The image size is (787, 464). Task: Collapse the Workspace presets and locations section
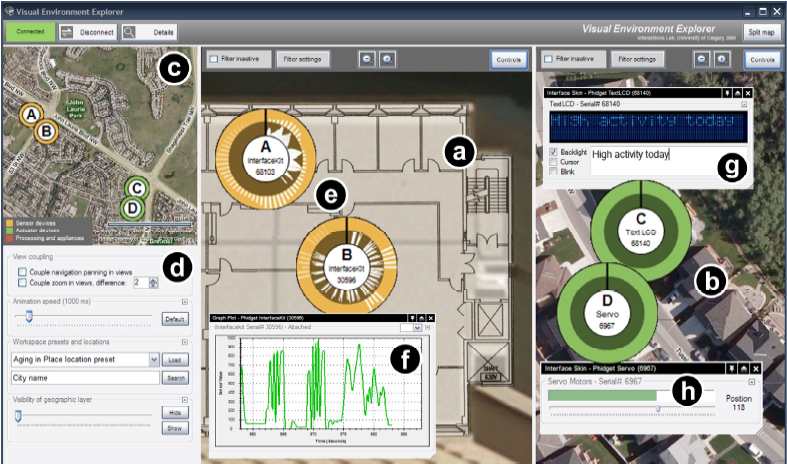[185, 342]
